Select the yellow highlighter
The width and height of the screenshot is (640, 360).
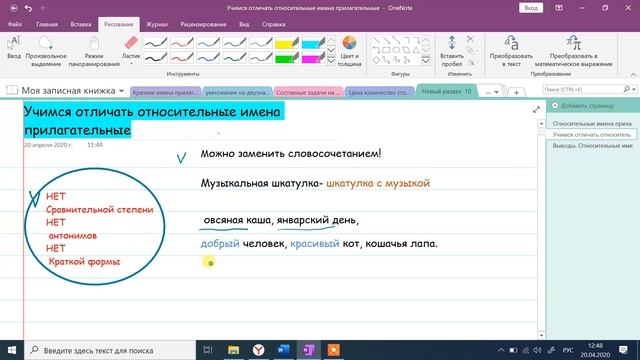[x=287, y=42]
